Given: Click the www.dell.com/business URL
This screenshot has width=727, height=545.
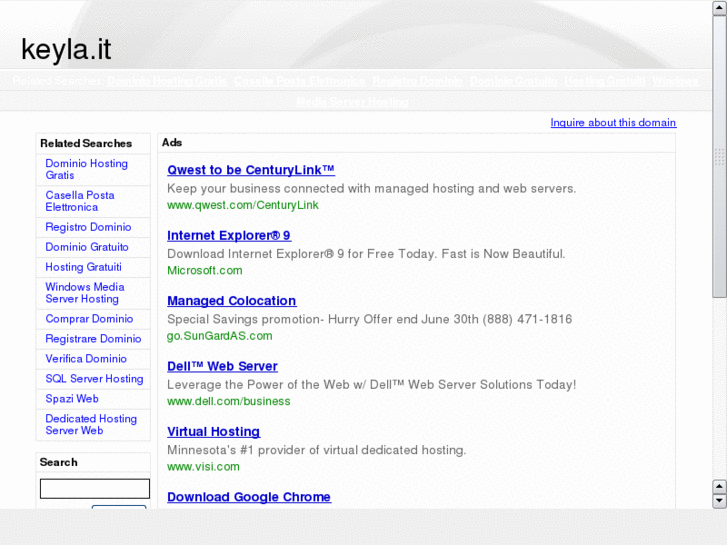Looking at the screenshot, I should [x=229, y=401].
